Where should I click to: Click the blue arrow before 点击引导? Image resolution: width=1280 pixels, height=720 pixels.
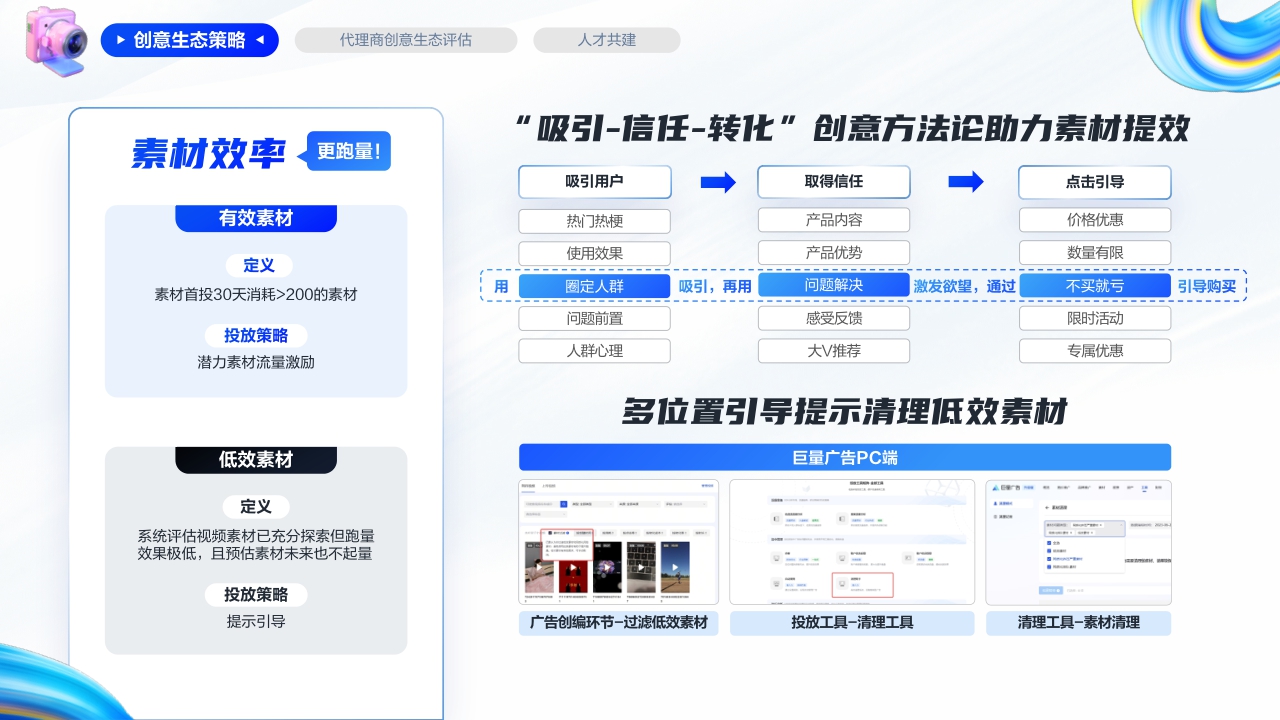coord(967,182)
